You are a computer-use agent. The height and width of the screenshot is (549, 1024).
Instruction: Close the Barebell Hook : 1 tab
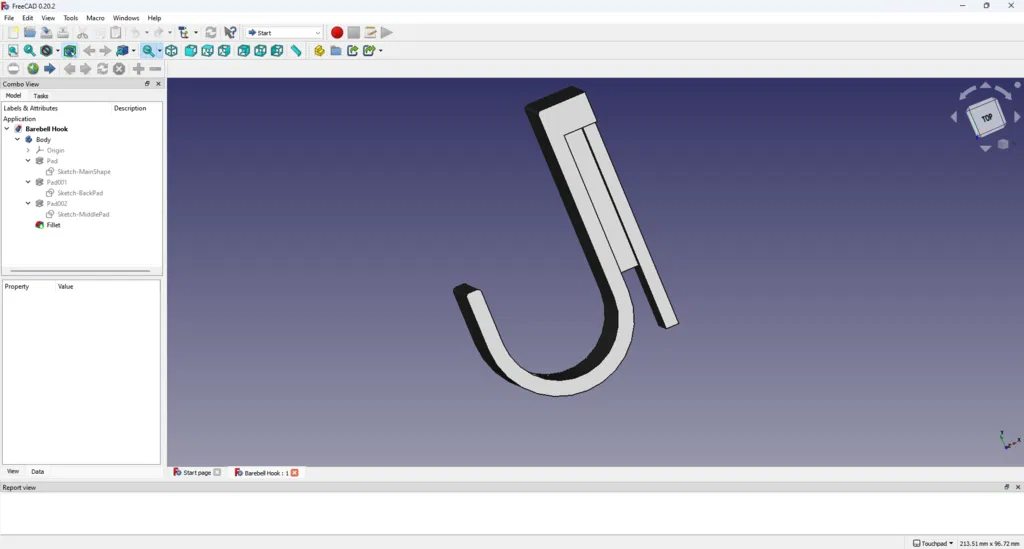click(x=295, y=473)
